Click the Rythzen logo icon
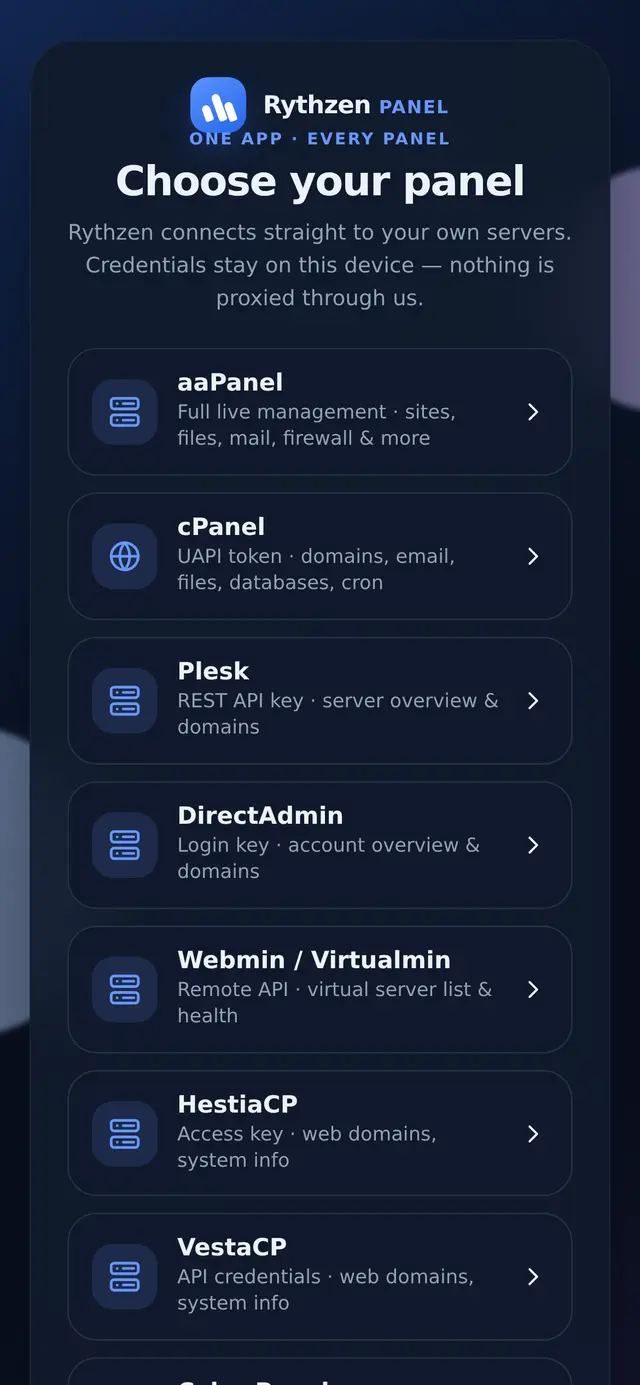The width and height of the screenshot is (640, 1385). (218, 105)
